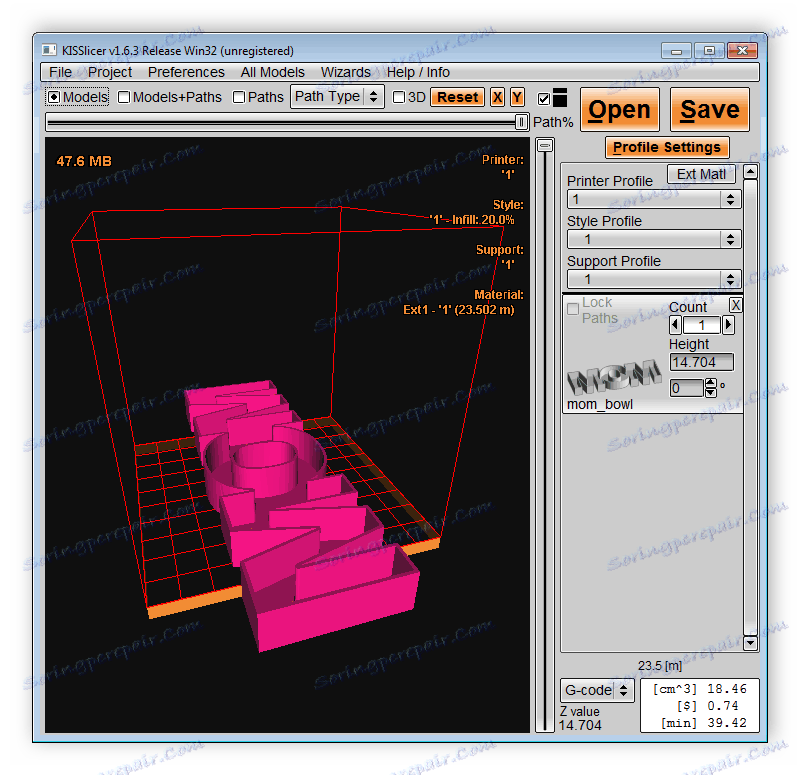Viewport: 800px width, 775px height.
Task: Click the mom_bowl model thumbnail
Action: 614,377
